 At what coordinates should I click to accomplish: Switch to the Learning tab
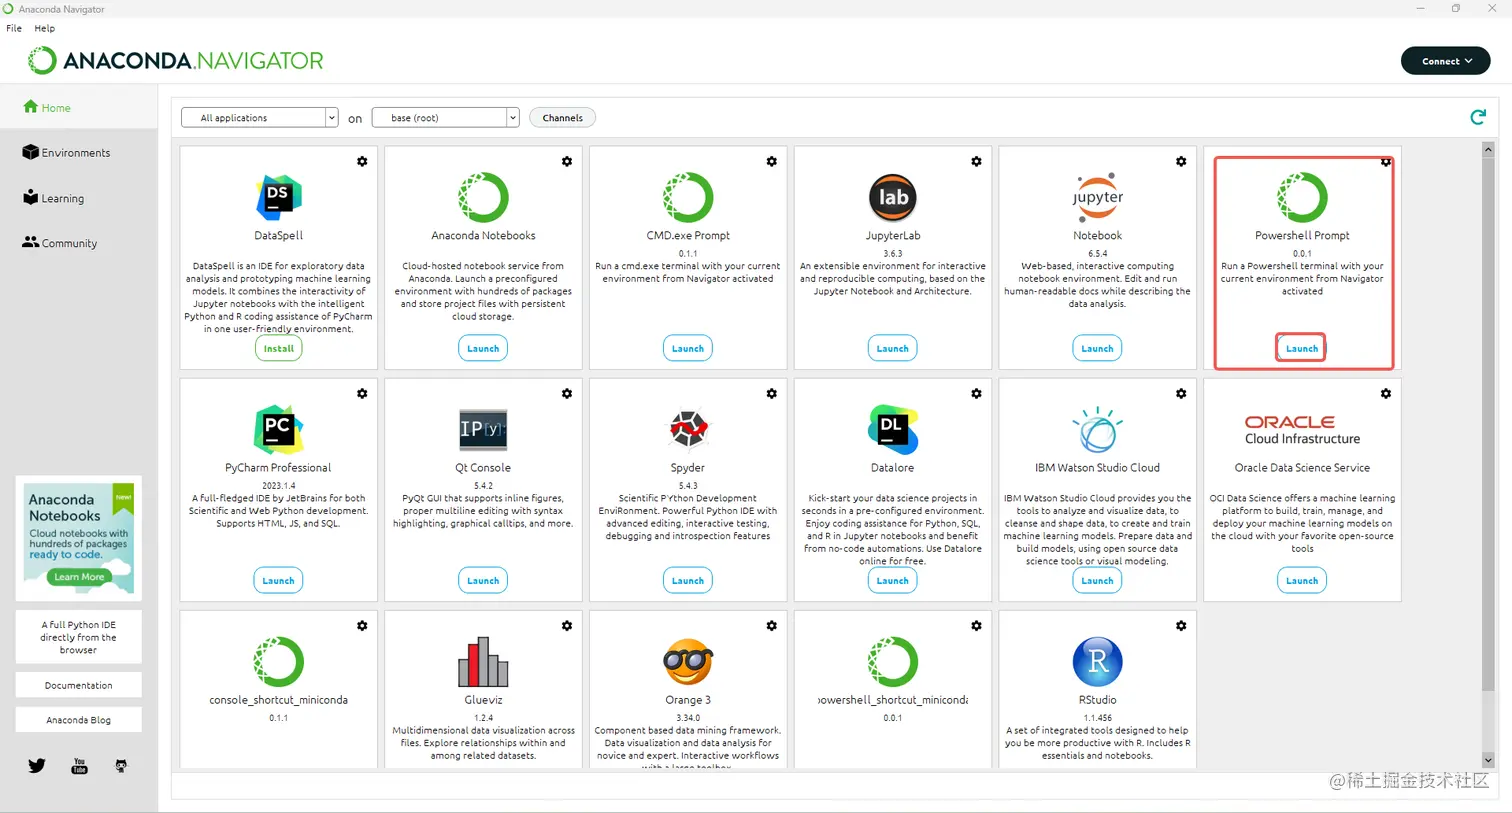(78, 198)
